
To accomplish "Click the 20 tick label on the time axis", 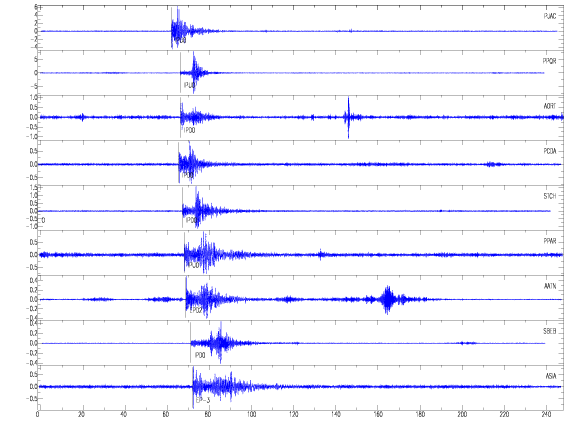I will click(81, 414).
